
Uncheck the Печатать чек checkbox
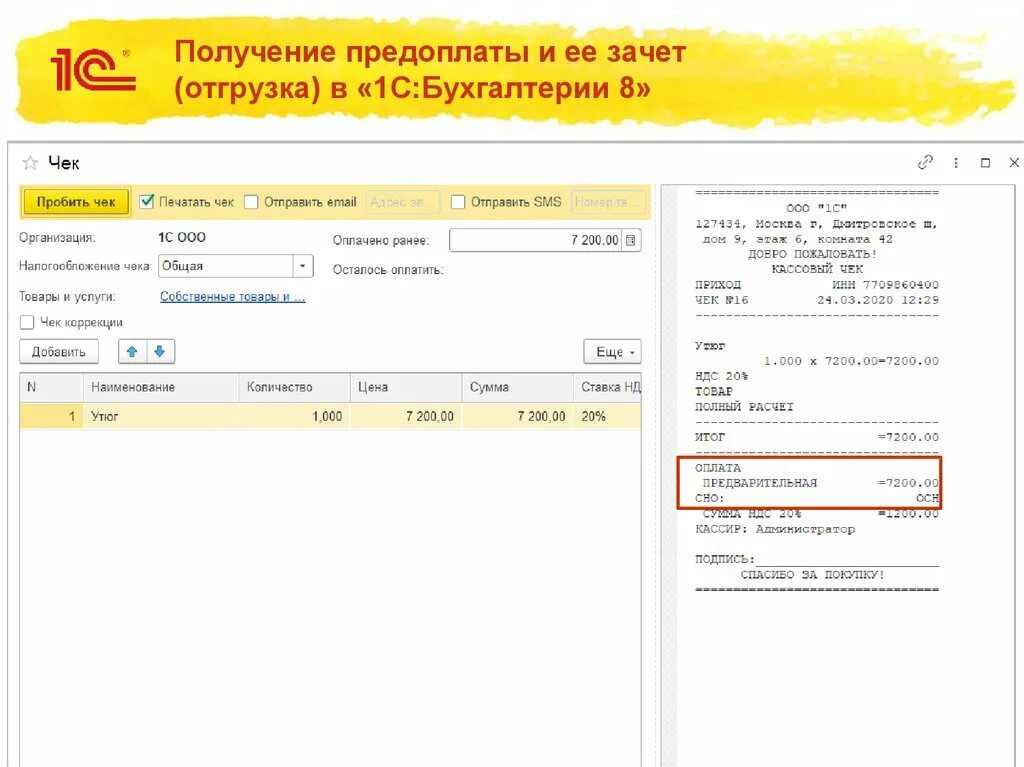(x=147, y=202)
